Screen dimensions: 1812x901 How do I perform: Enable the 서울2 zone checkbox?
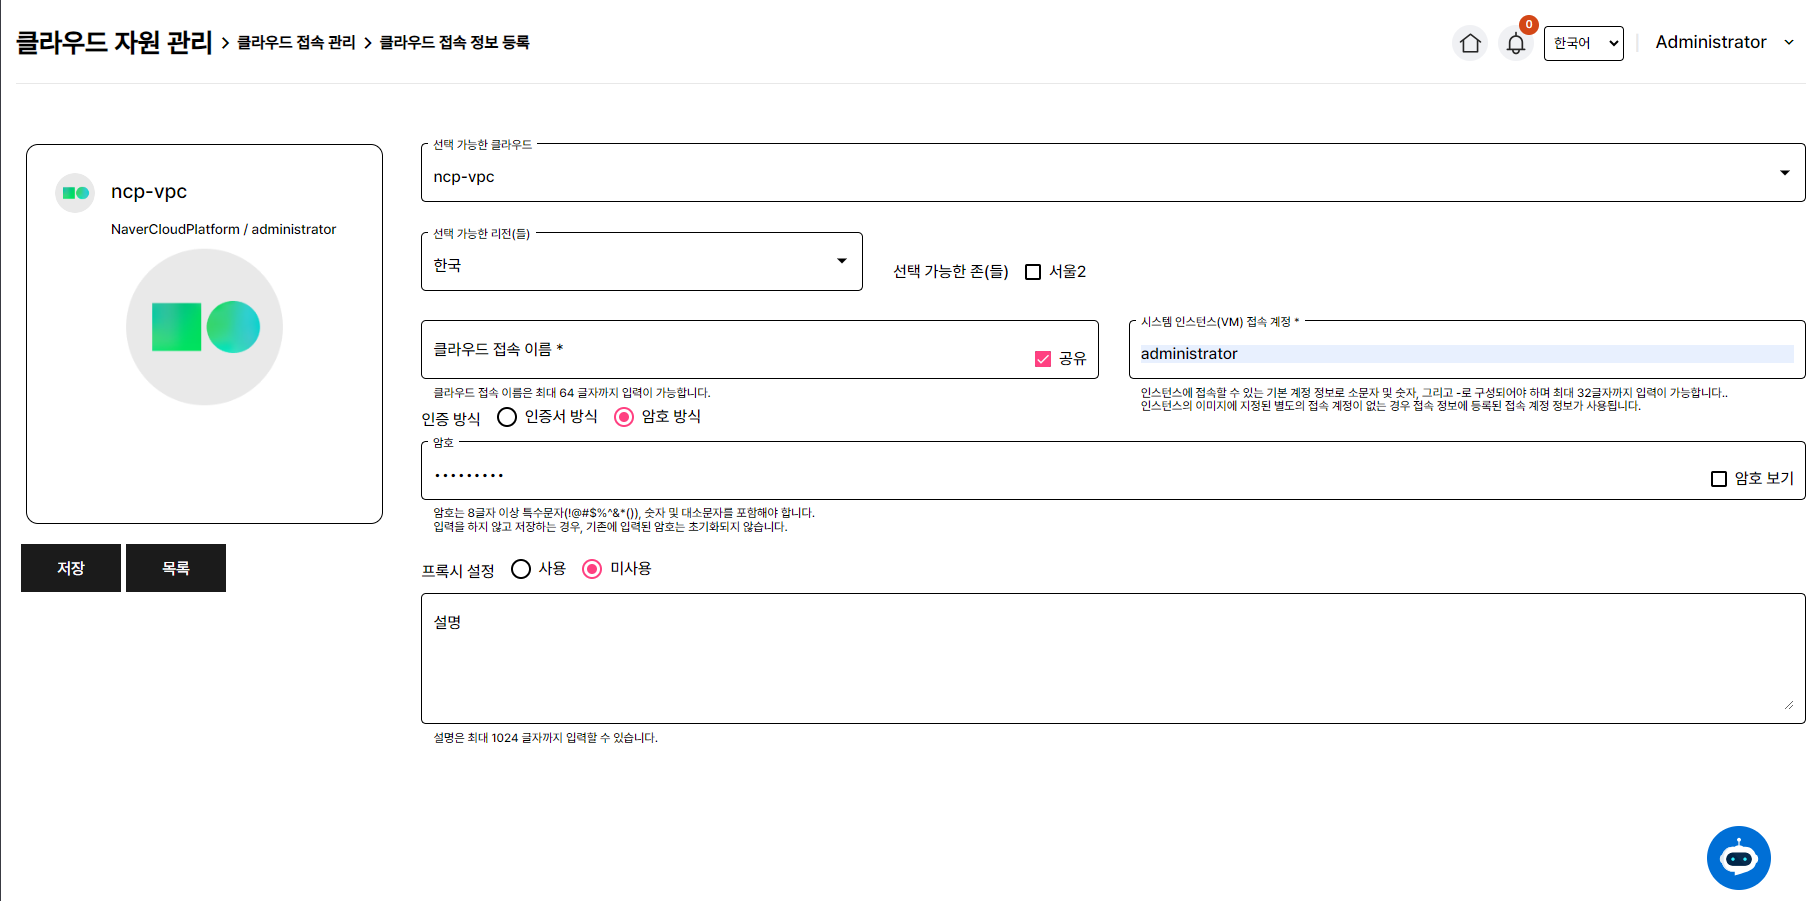tap(1033, 272)
